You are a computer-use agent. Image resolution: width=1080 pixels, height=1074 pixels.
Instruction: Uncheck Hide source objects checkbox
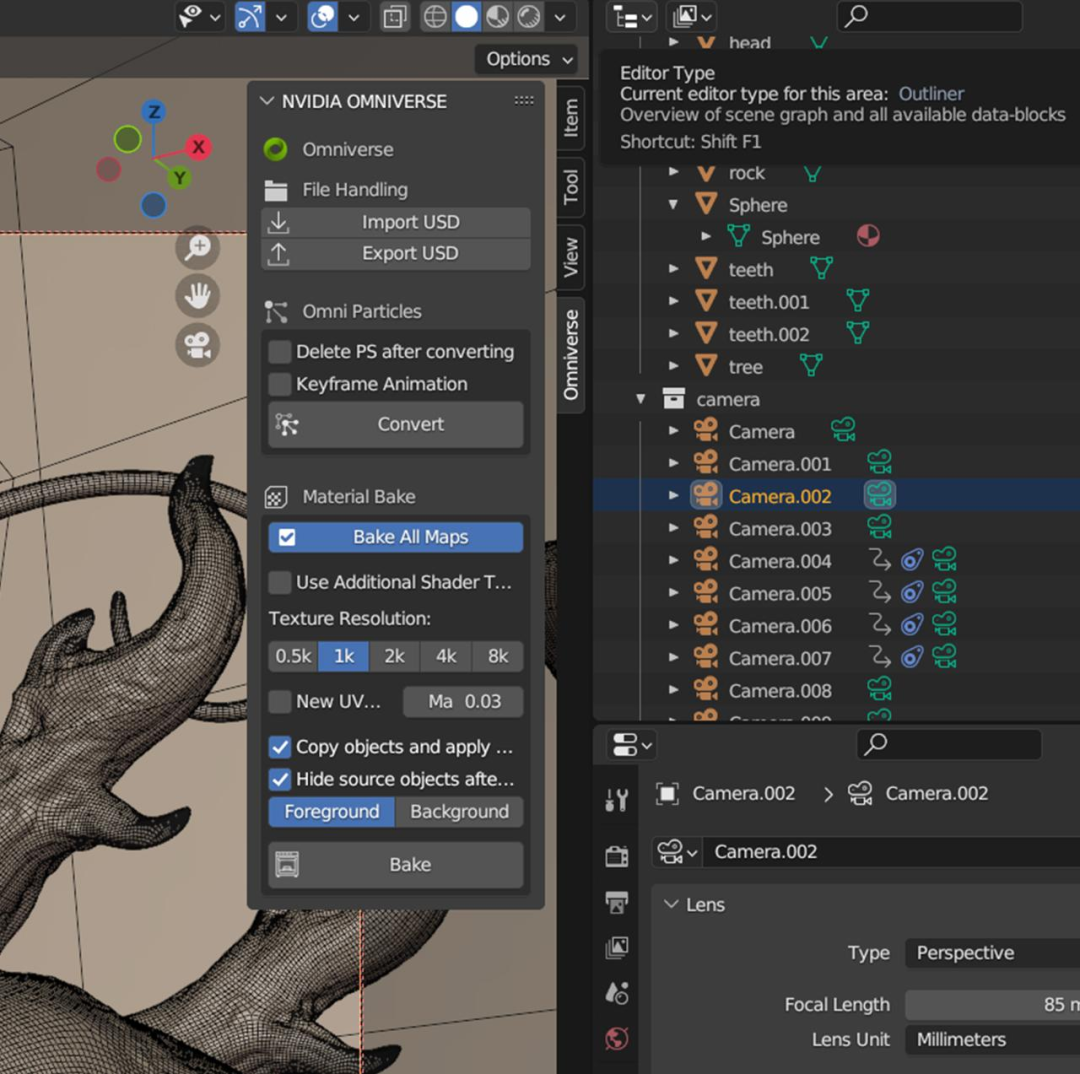click(280, 779)
